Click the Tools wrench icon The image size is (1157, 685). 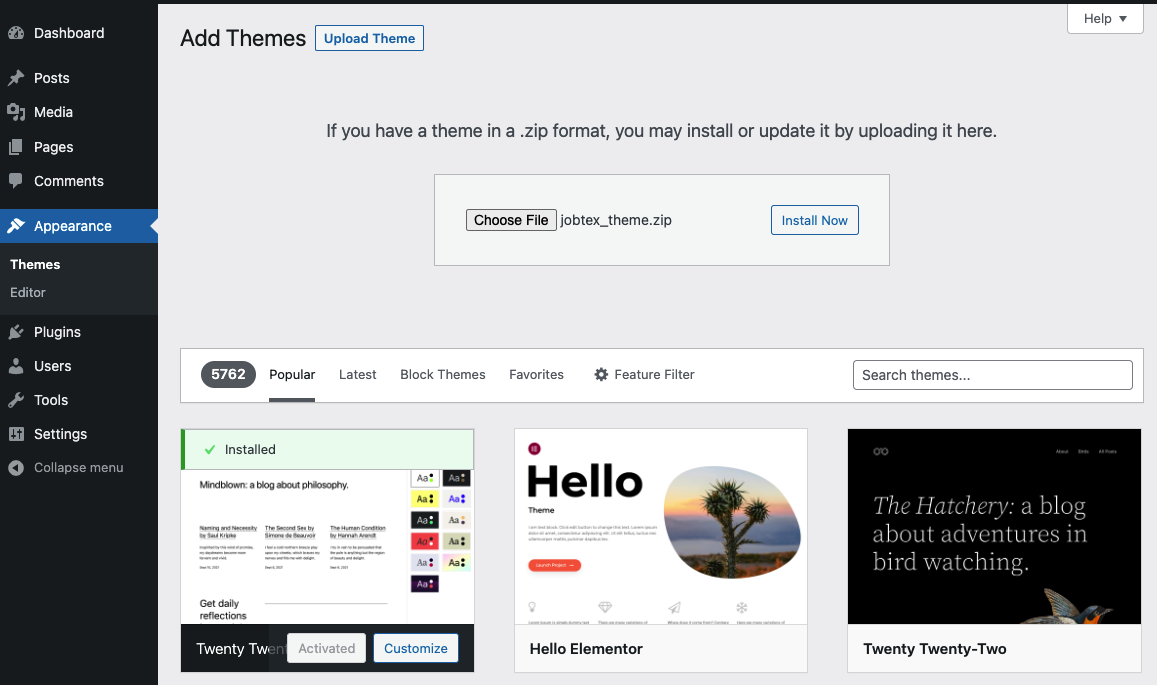click(15, 400)
